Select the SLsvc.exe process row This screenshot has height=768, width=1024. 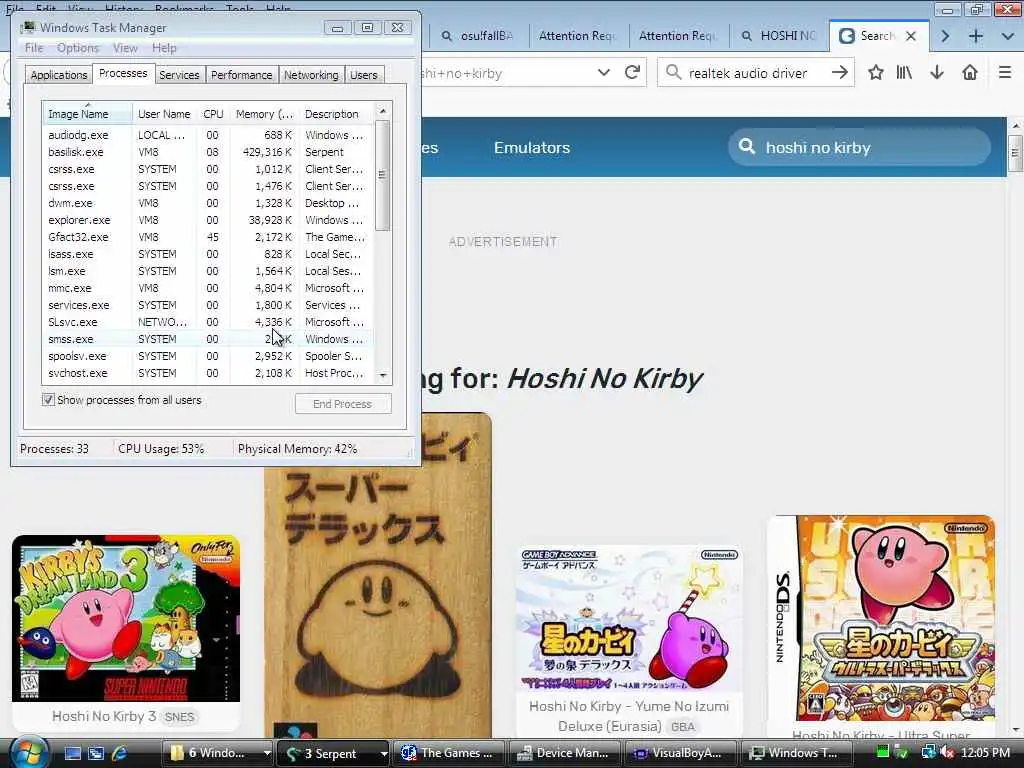click(207, 322)
